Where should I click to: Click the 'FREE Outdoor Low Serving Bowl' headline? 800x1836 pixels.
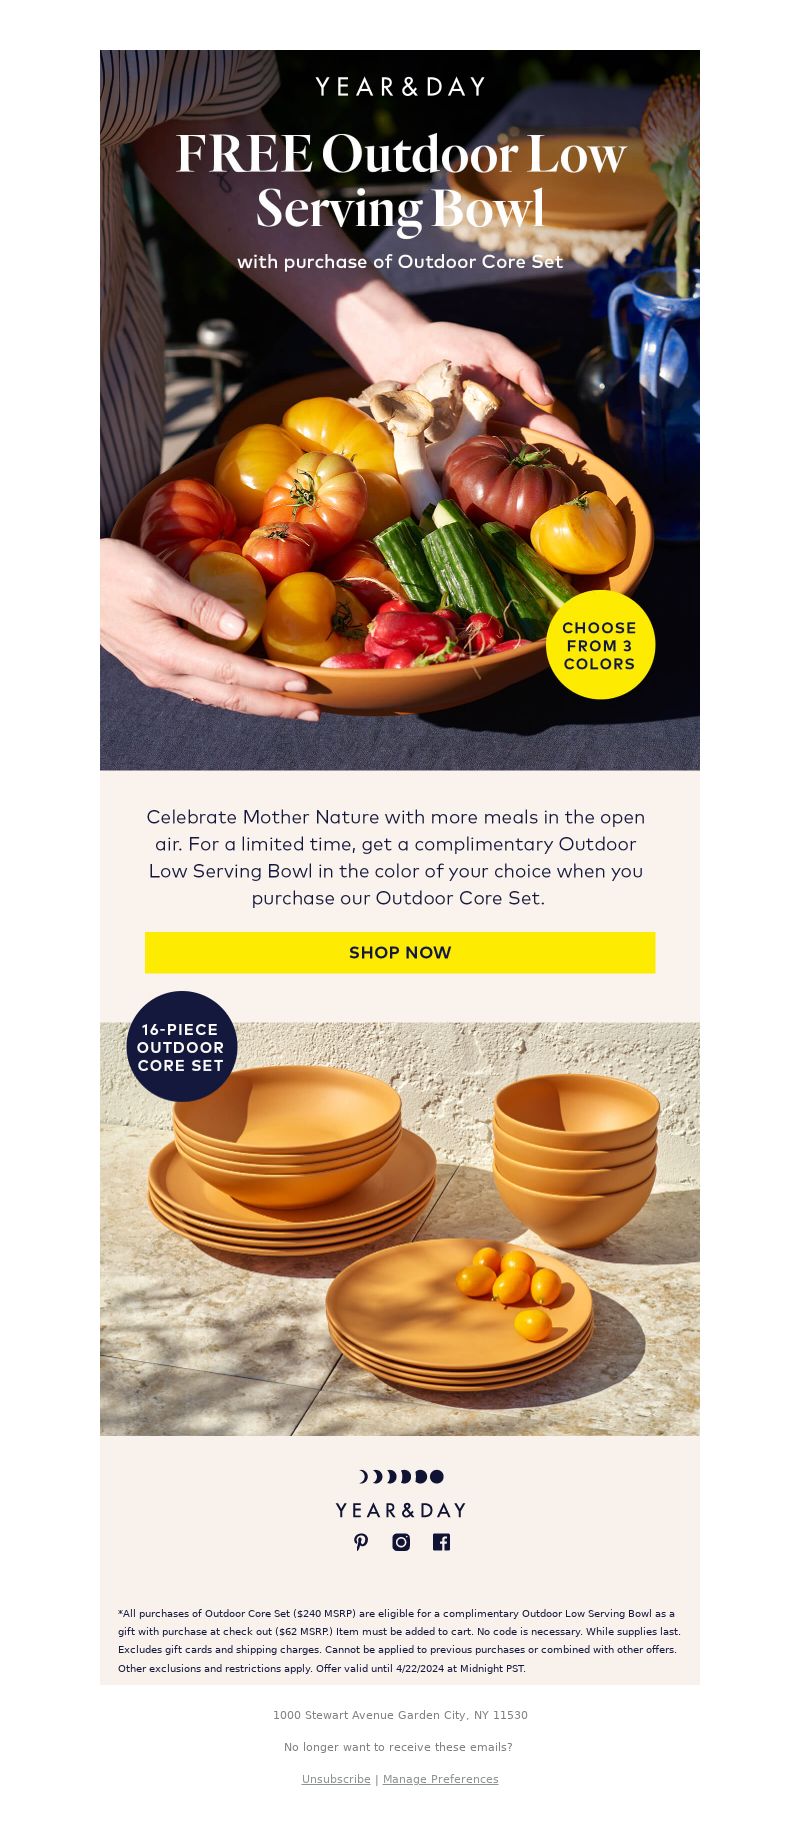coord(401,181)
